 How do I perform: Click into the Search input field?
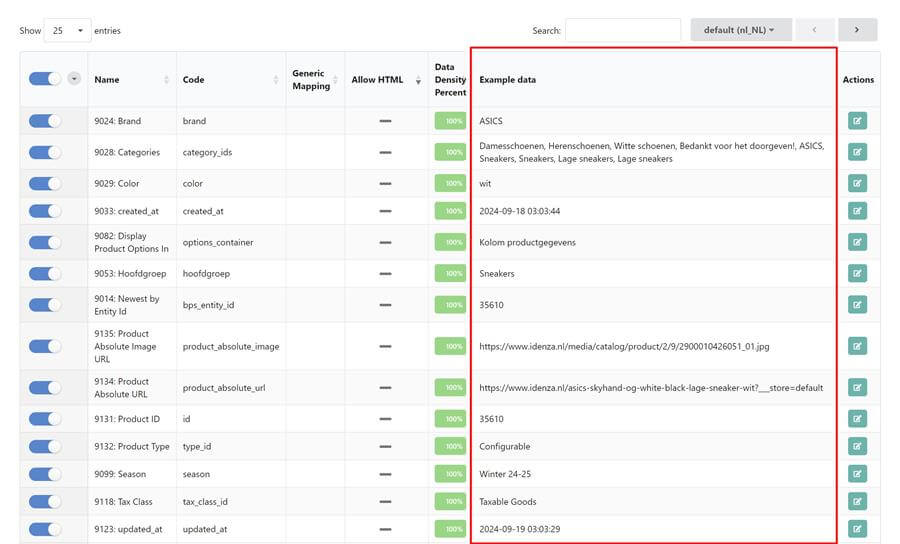pyautogui.click(x=622, y=31)
